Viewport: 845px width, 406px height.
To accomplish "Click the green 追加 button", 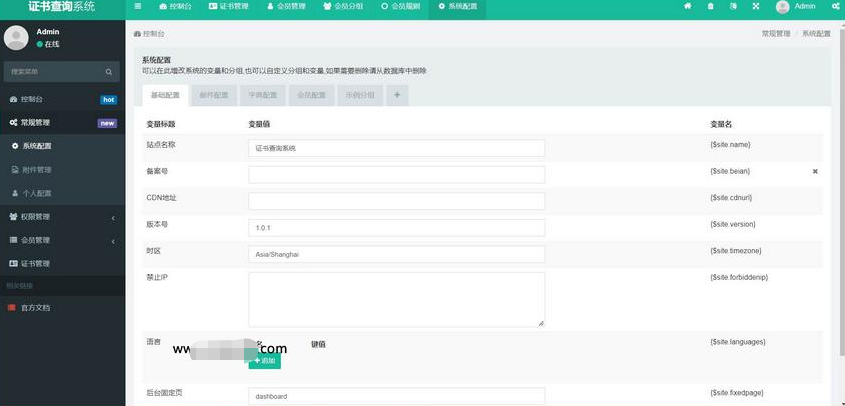I will pos(264,360).
